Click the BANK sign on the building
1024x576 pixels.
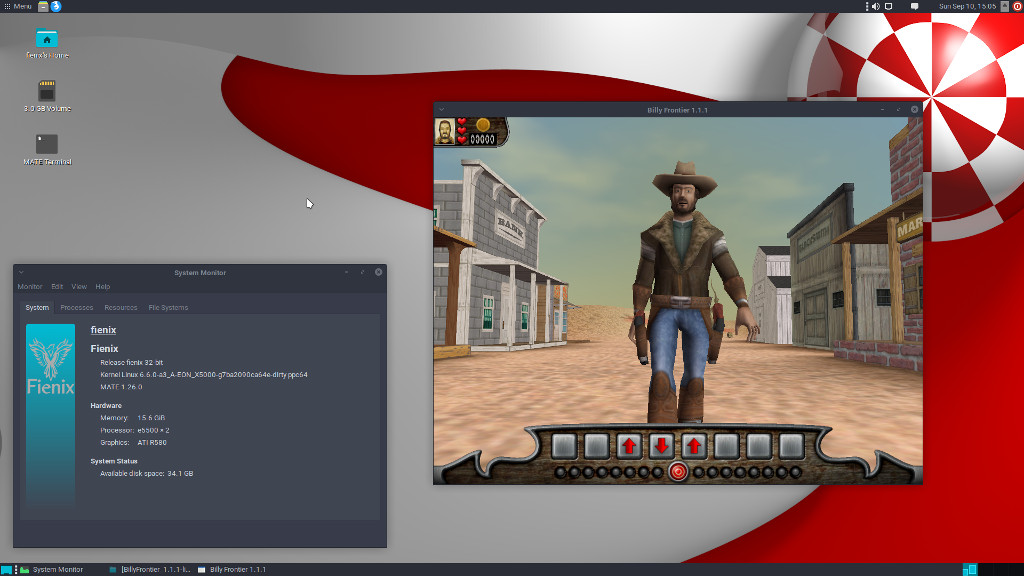coord(511,228)
